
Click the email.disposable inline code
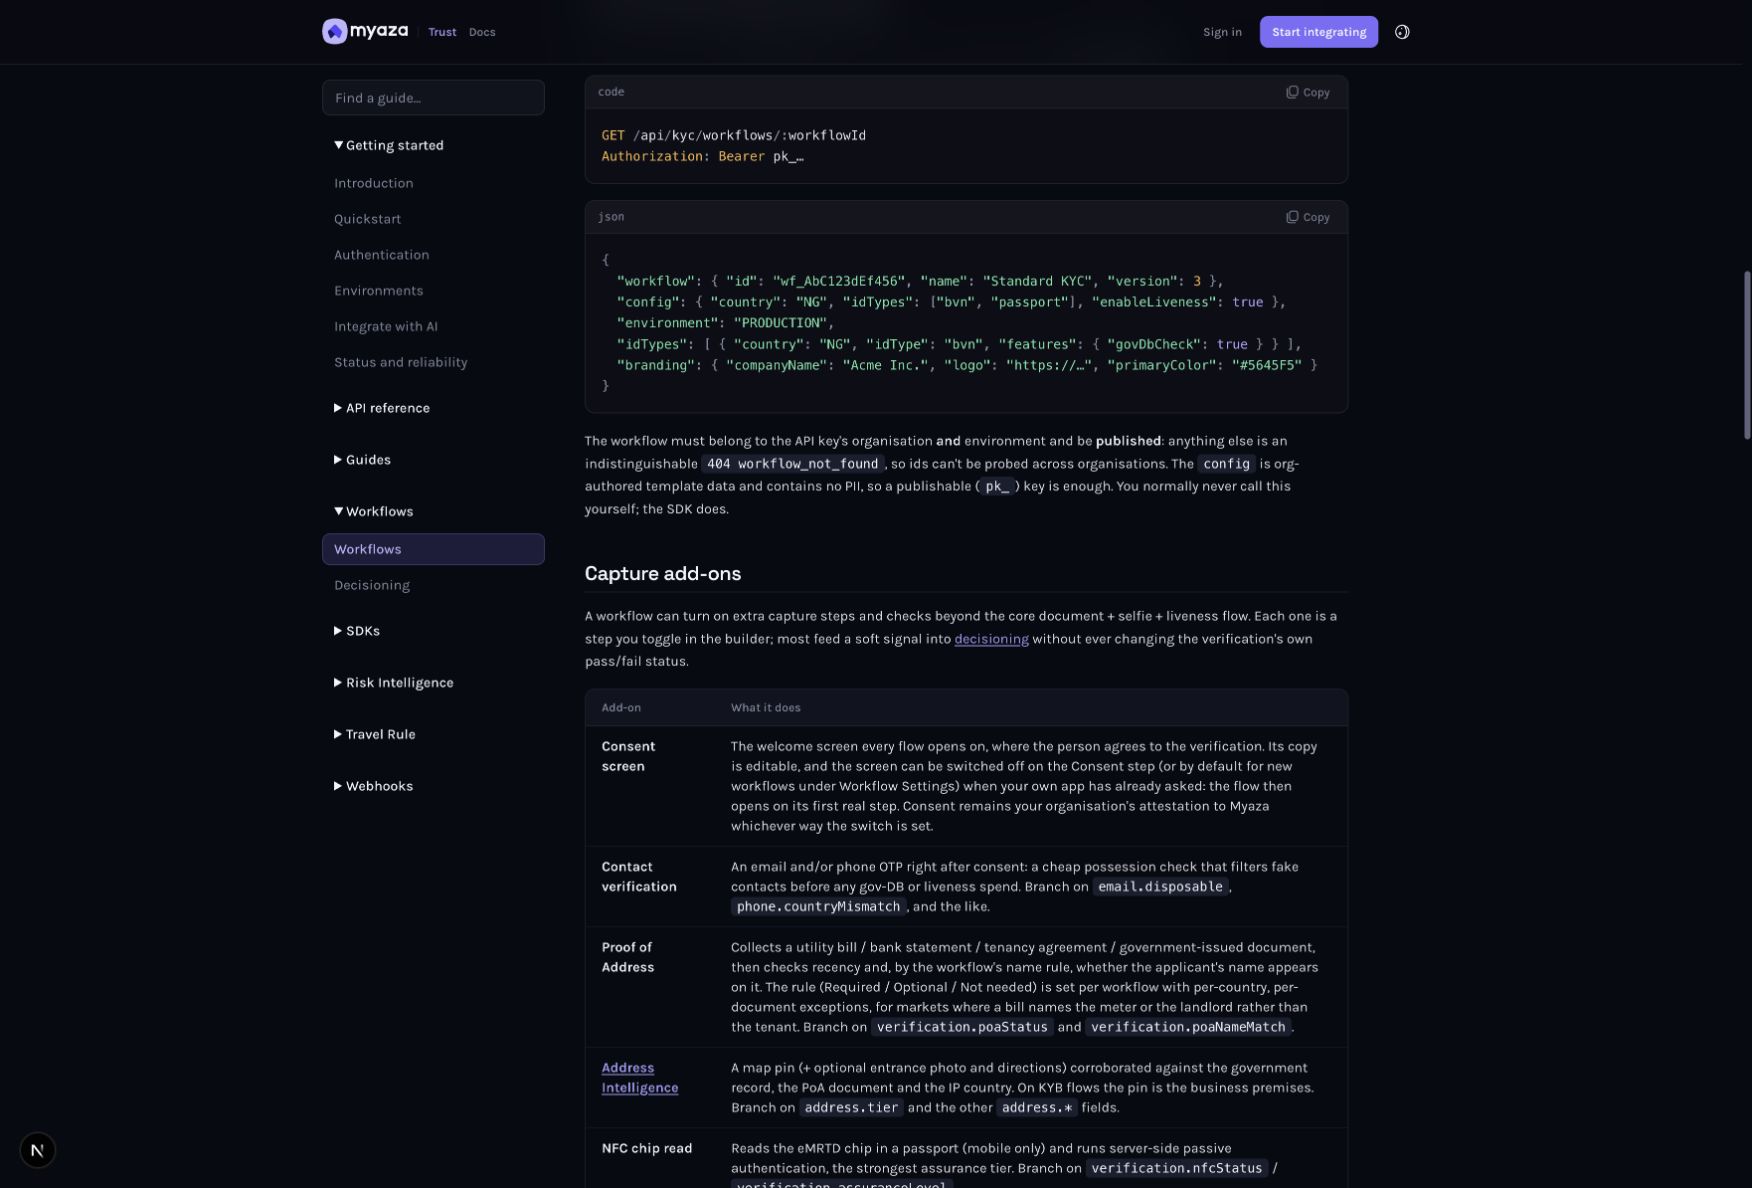pos(1160,887)
